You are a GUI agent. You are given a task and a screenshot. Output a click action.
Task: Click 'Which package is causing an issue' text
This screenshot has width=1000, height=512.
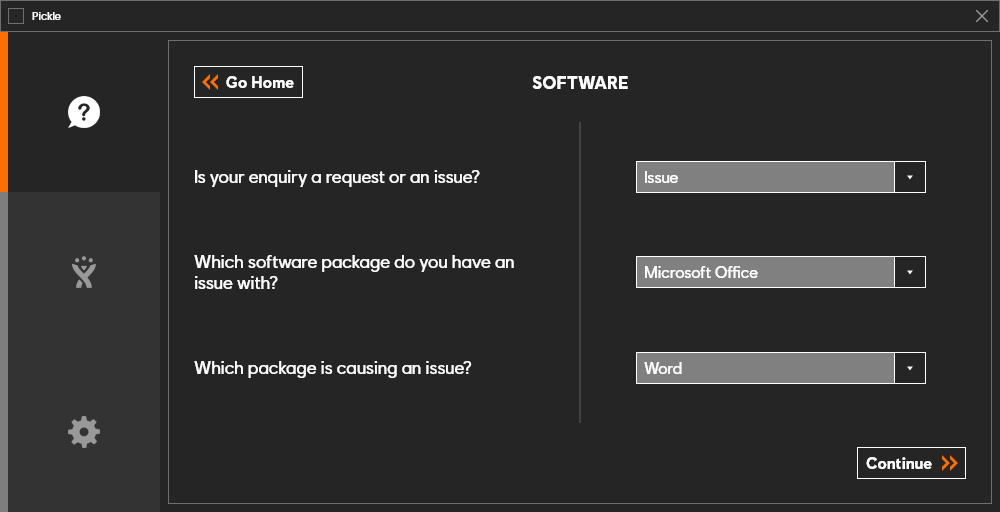click(332, 368)
